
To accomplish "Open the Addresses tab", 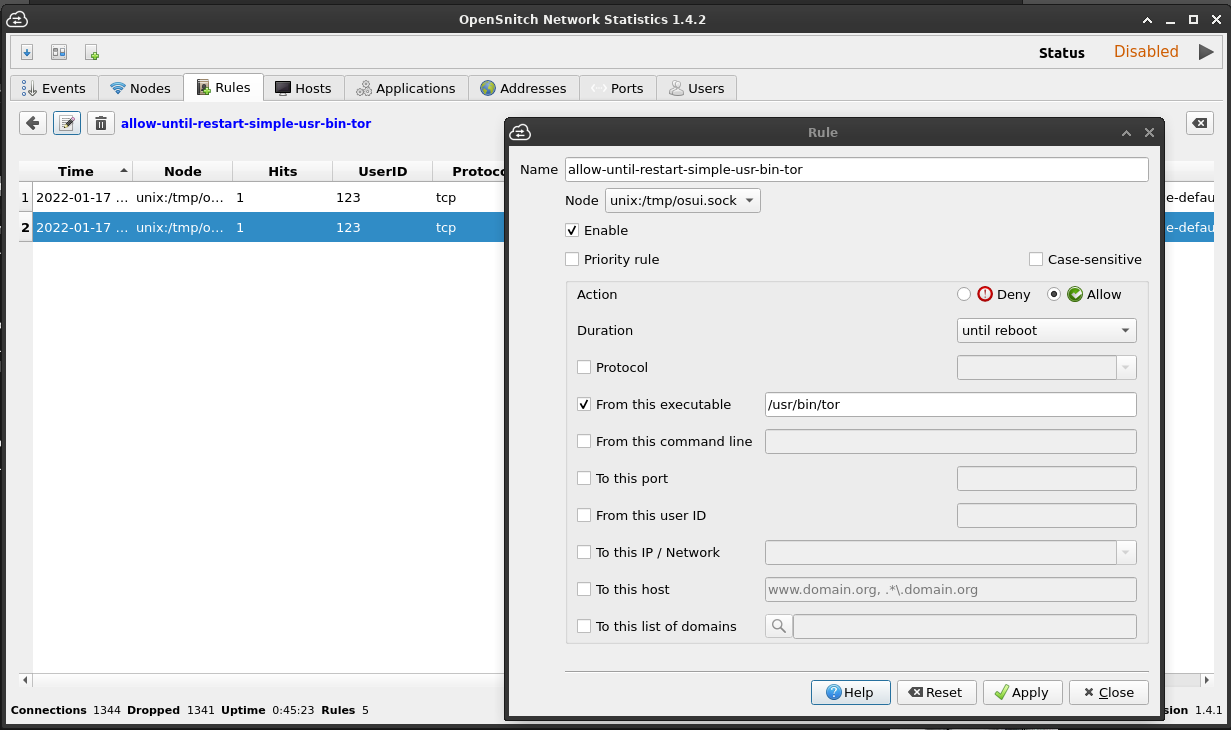I will click(523, 88).
